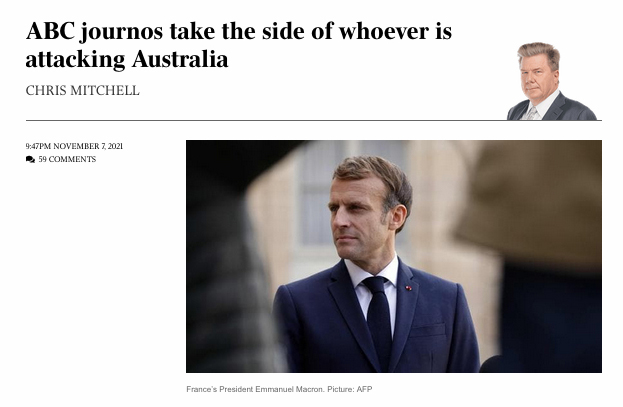Open the 59 COMMENTS link
This screenshot has width=623, height=407.
[67, 159]
